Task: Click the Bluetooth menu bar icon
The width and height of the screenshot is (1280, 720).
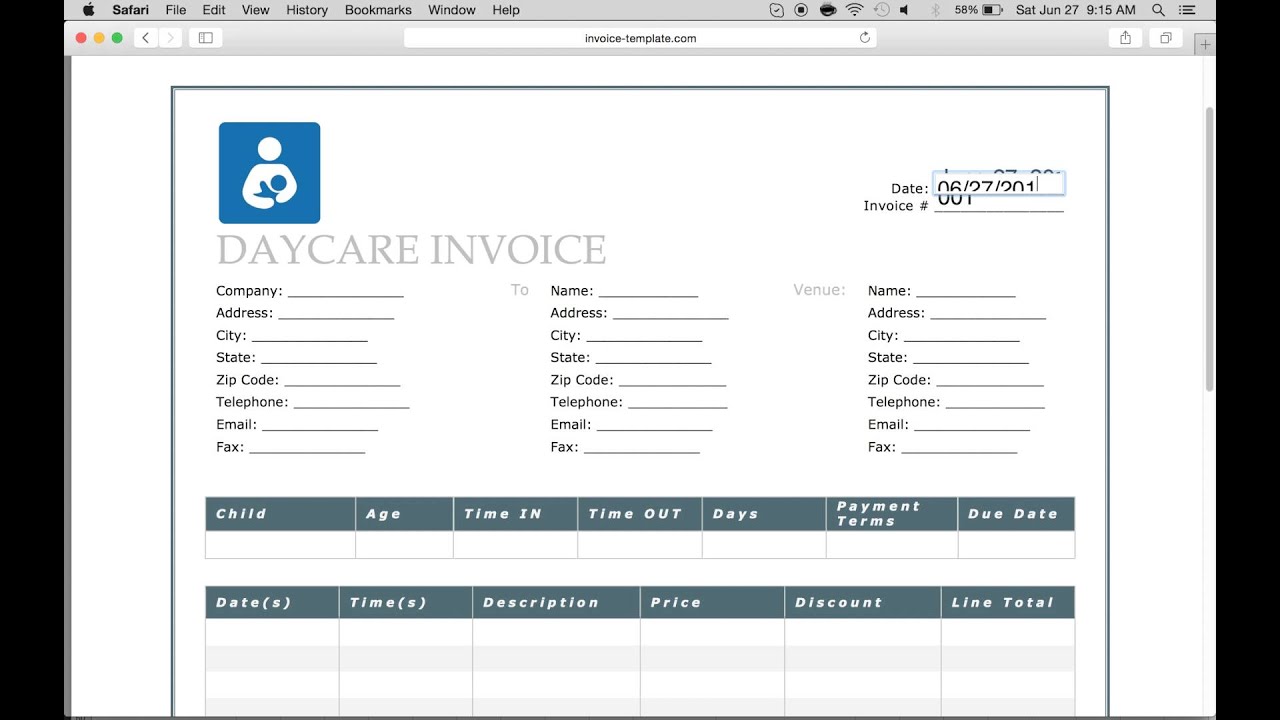Action: 934,10
